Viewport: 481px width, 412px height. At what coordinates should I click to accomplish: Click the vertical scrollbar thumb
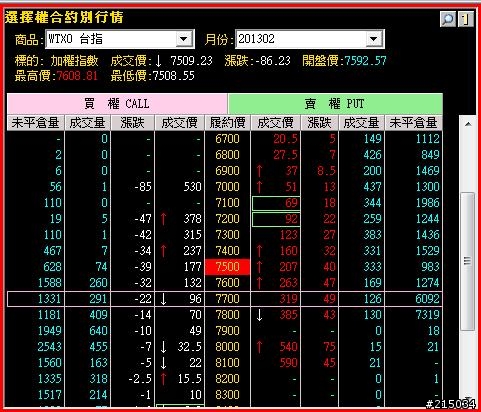point(468,261)
